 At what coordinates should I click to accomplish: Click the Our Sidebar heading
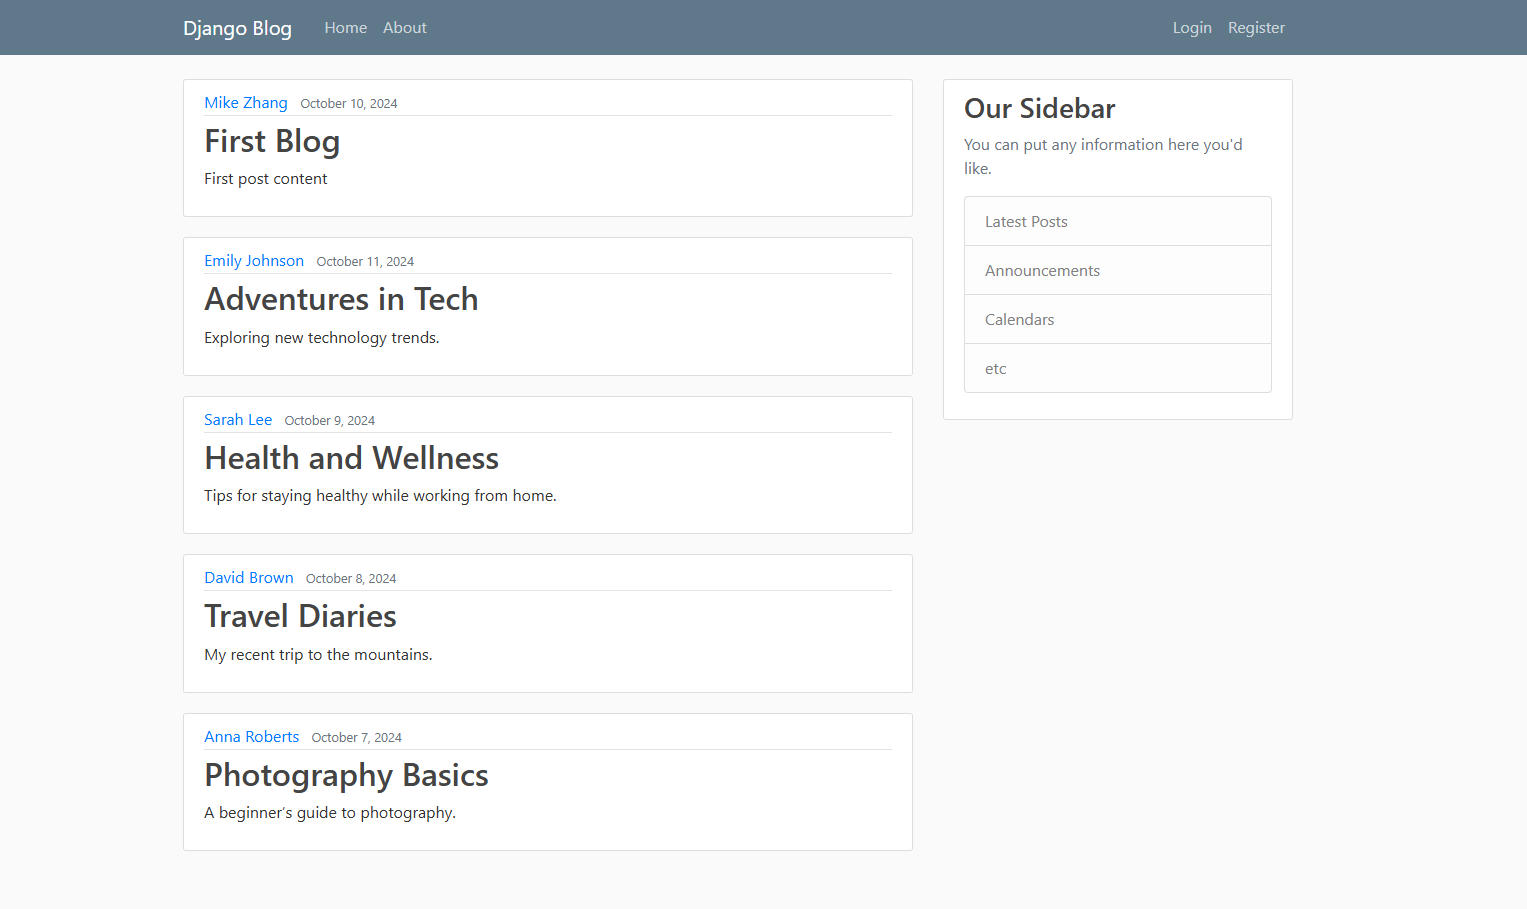[1039, 108]
